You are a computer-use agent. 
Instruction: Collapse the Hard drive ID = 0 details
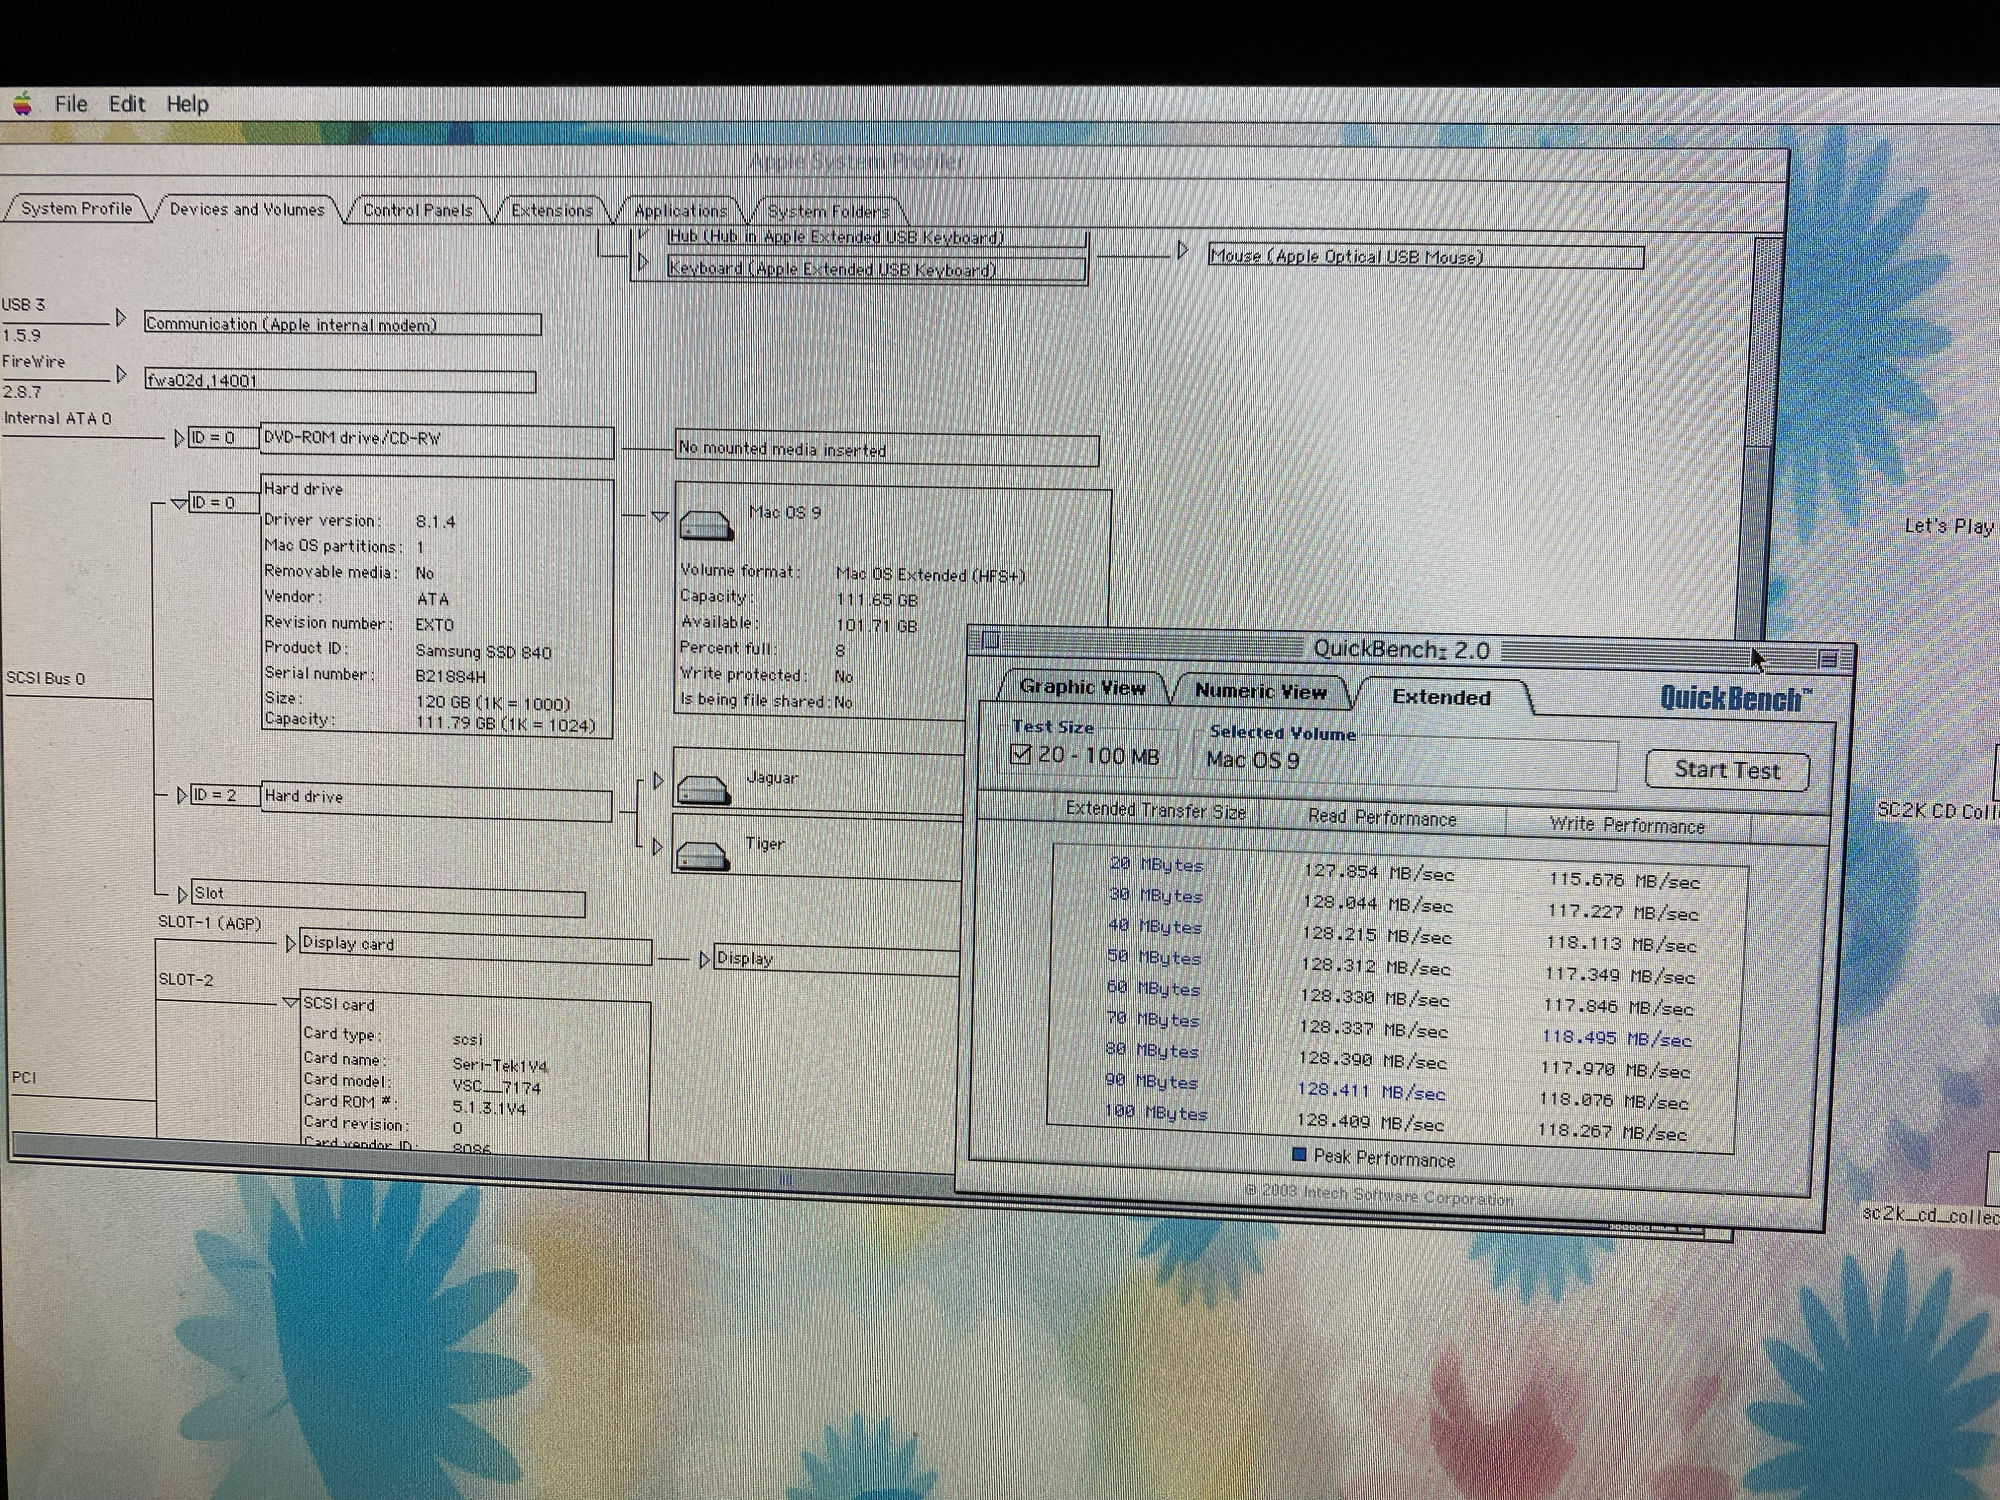point(179,503)
